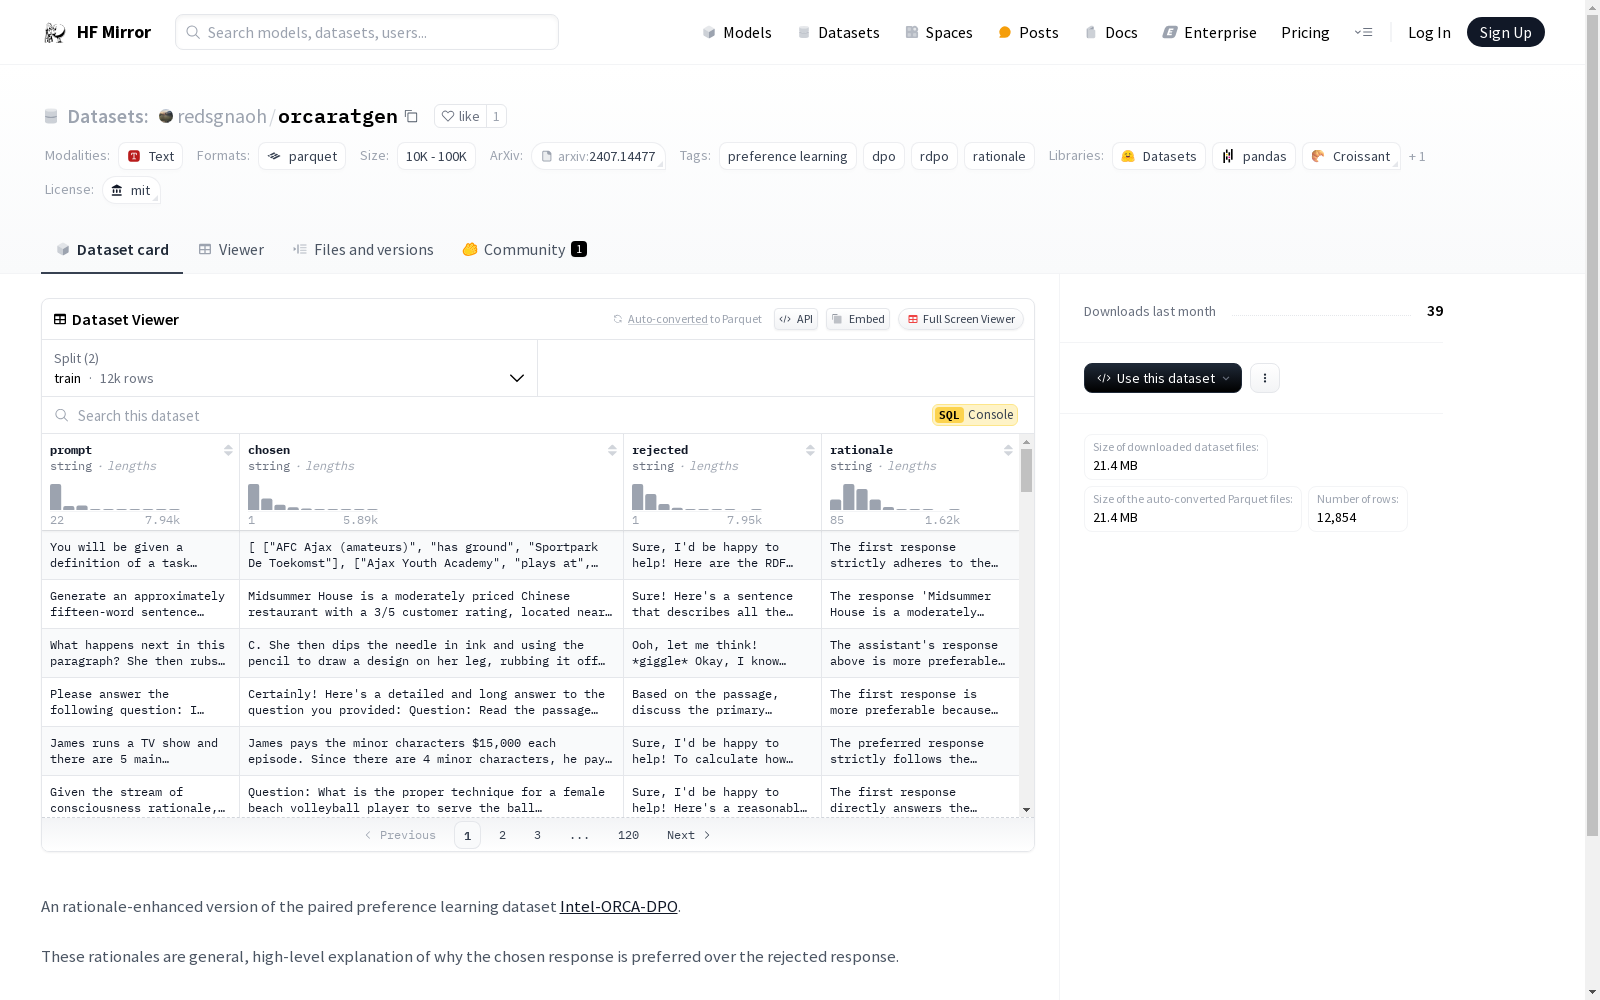
Task: Select the rationale length histogram
Action: tap(895, 498)
